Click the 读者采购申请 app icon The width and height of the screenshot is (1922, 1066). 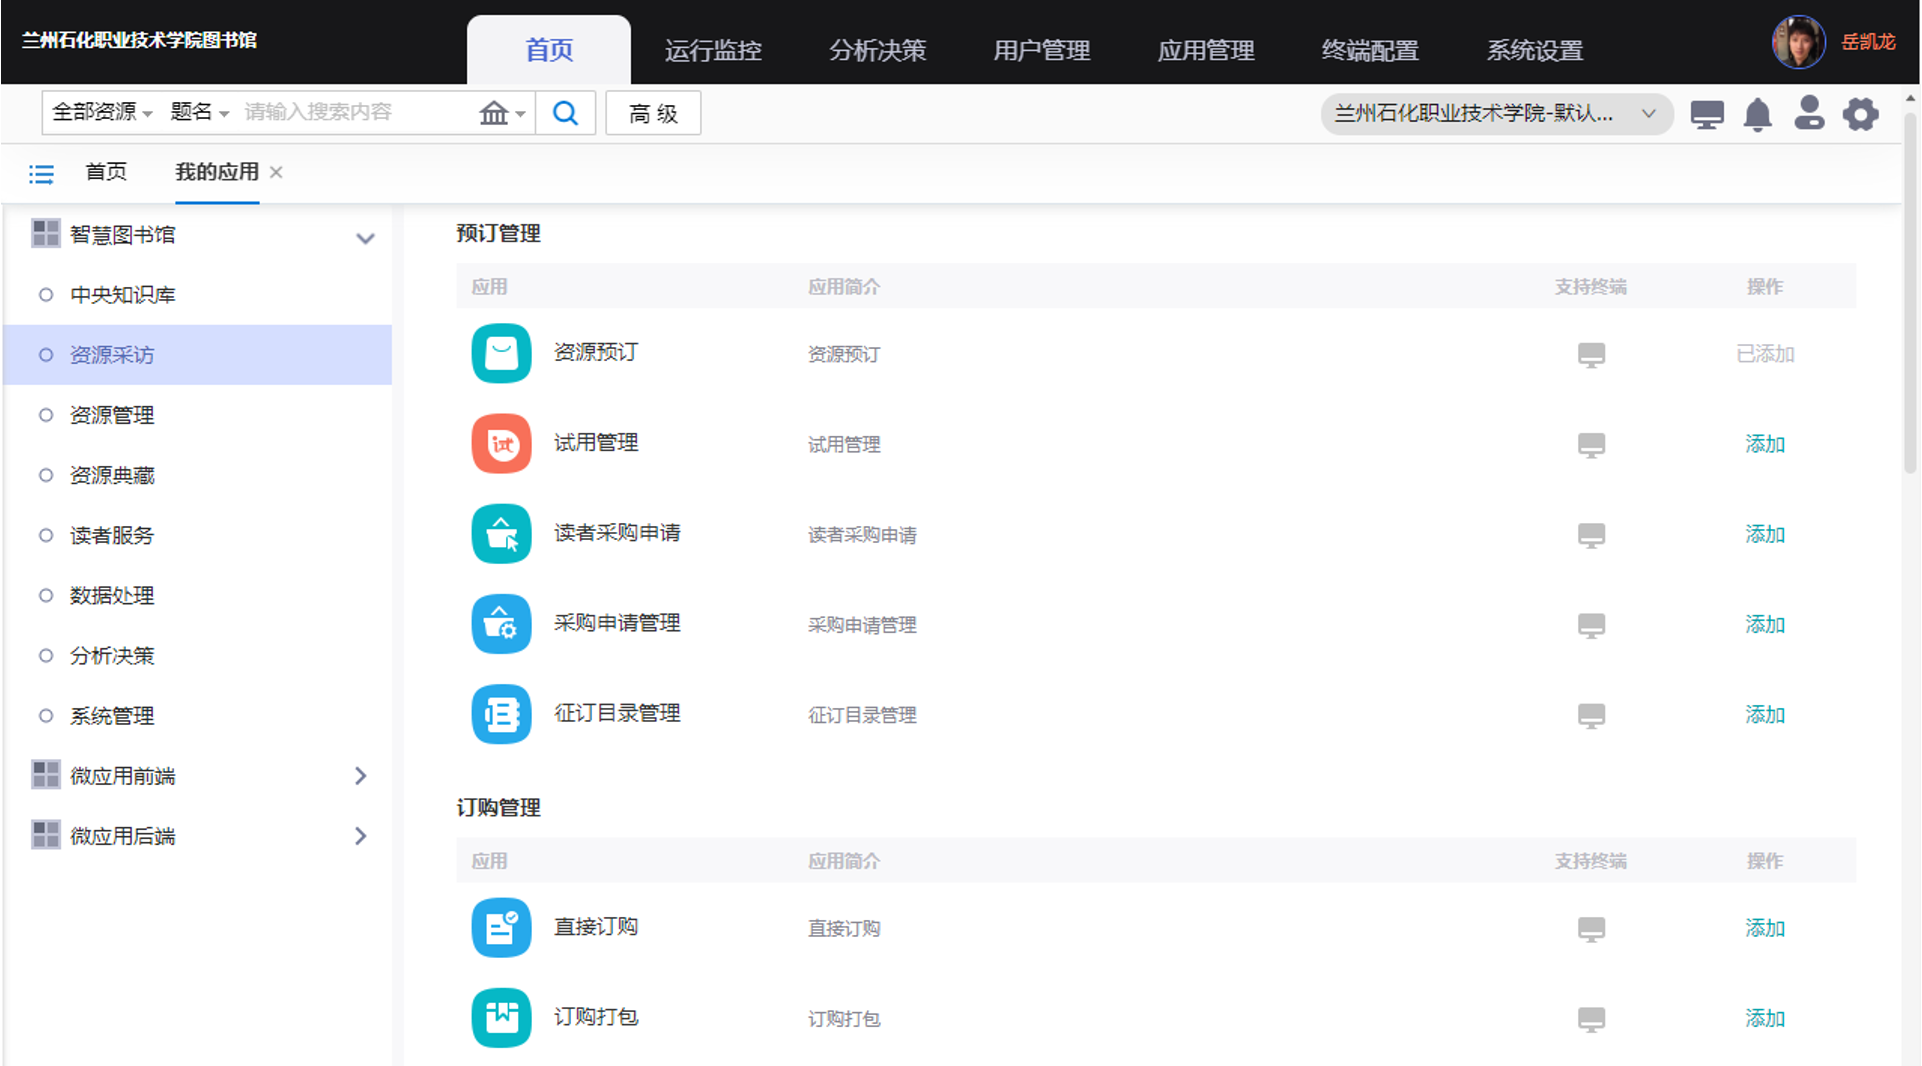pos(501,534)
